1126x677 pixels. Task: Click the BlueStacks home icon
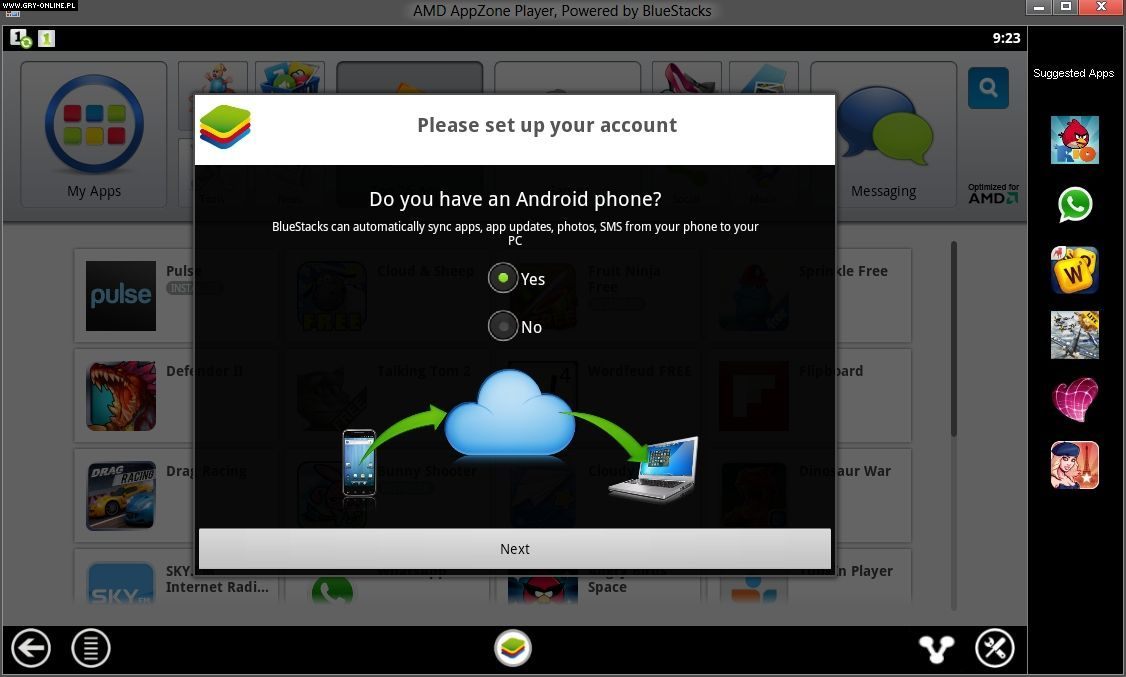click(513, 649)
